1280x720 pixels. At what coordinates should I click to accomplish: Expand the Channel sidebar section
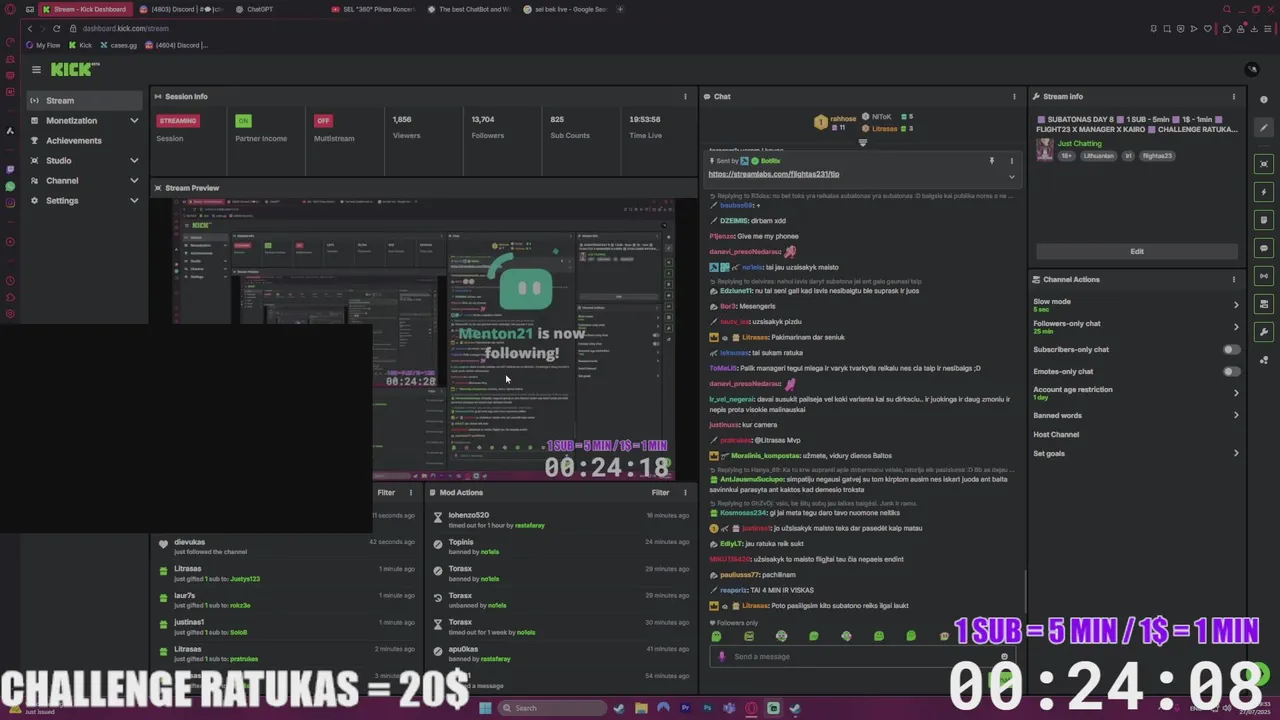pos(84,180)
